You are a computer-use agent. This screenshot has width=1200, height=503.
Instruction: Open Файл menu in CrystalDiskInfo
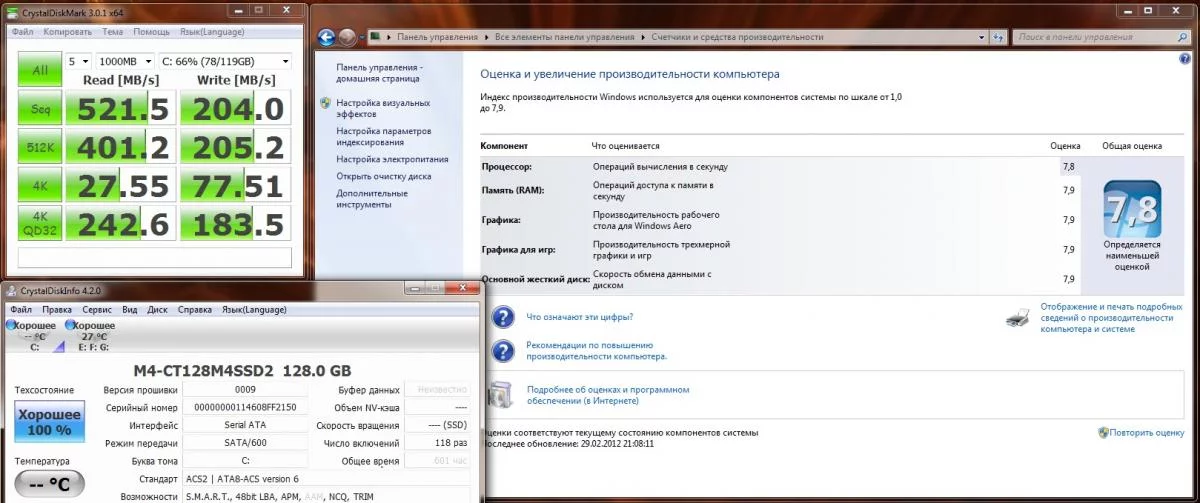[x=22, y=310]
